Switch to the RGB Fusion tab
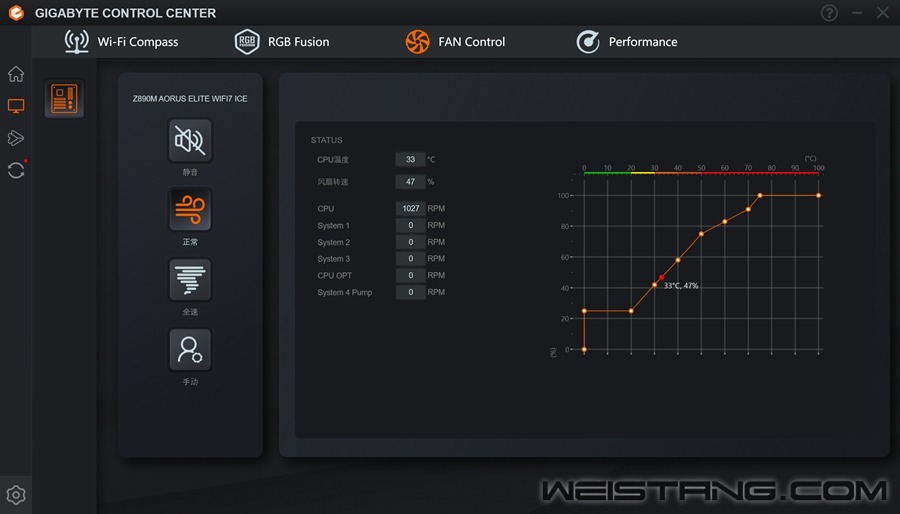Screen dimensions: 900x514 (x=282, y=42)
